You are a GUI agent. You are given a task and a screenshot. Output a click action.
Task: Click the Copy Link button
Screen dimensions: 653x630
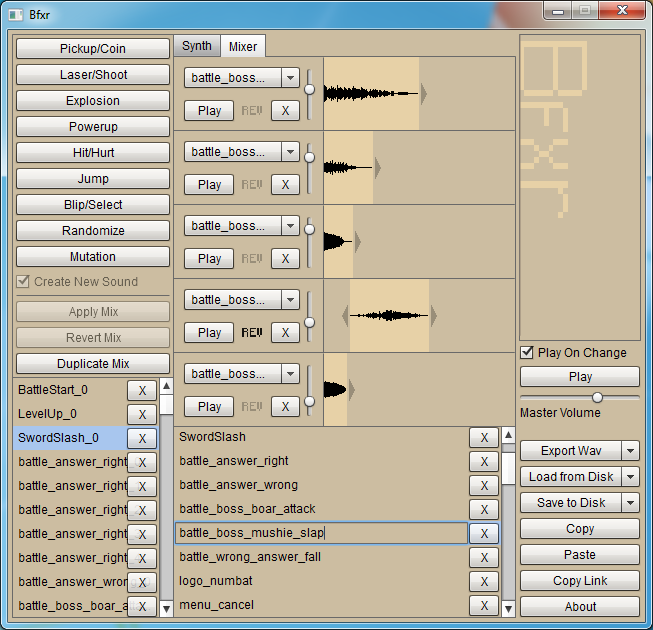(580, 581)
